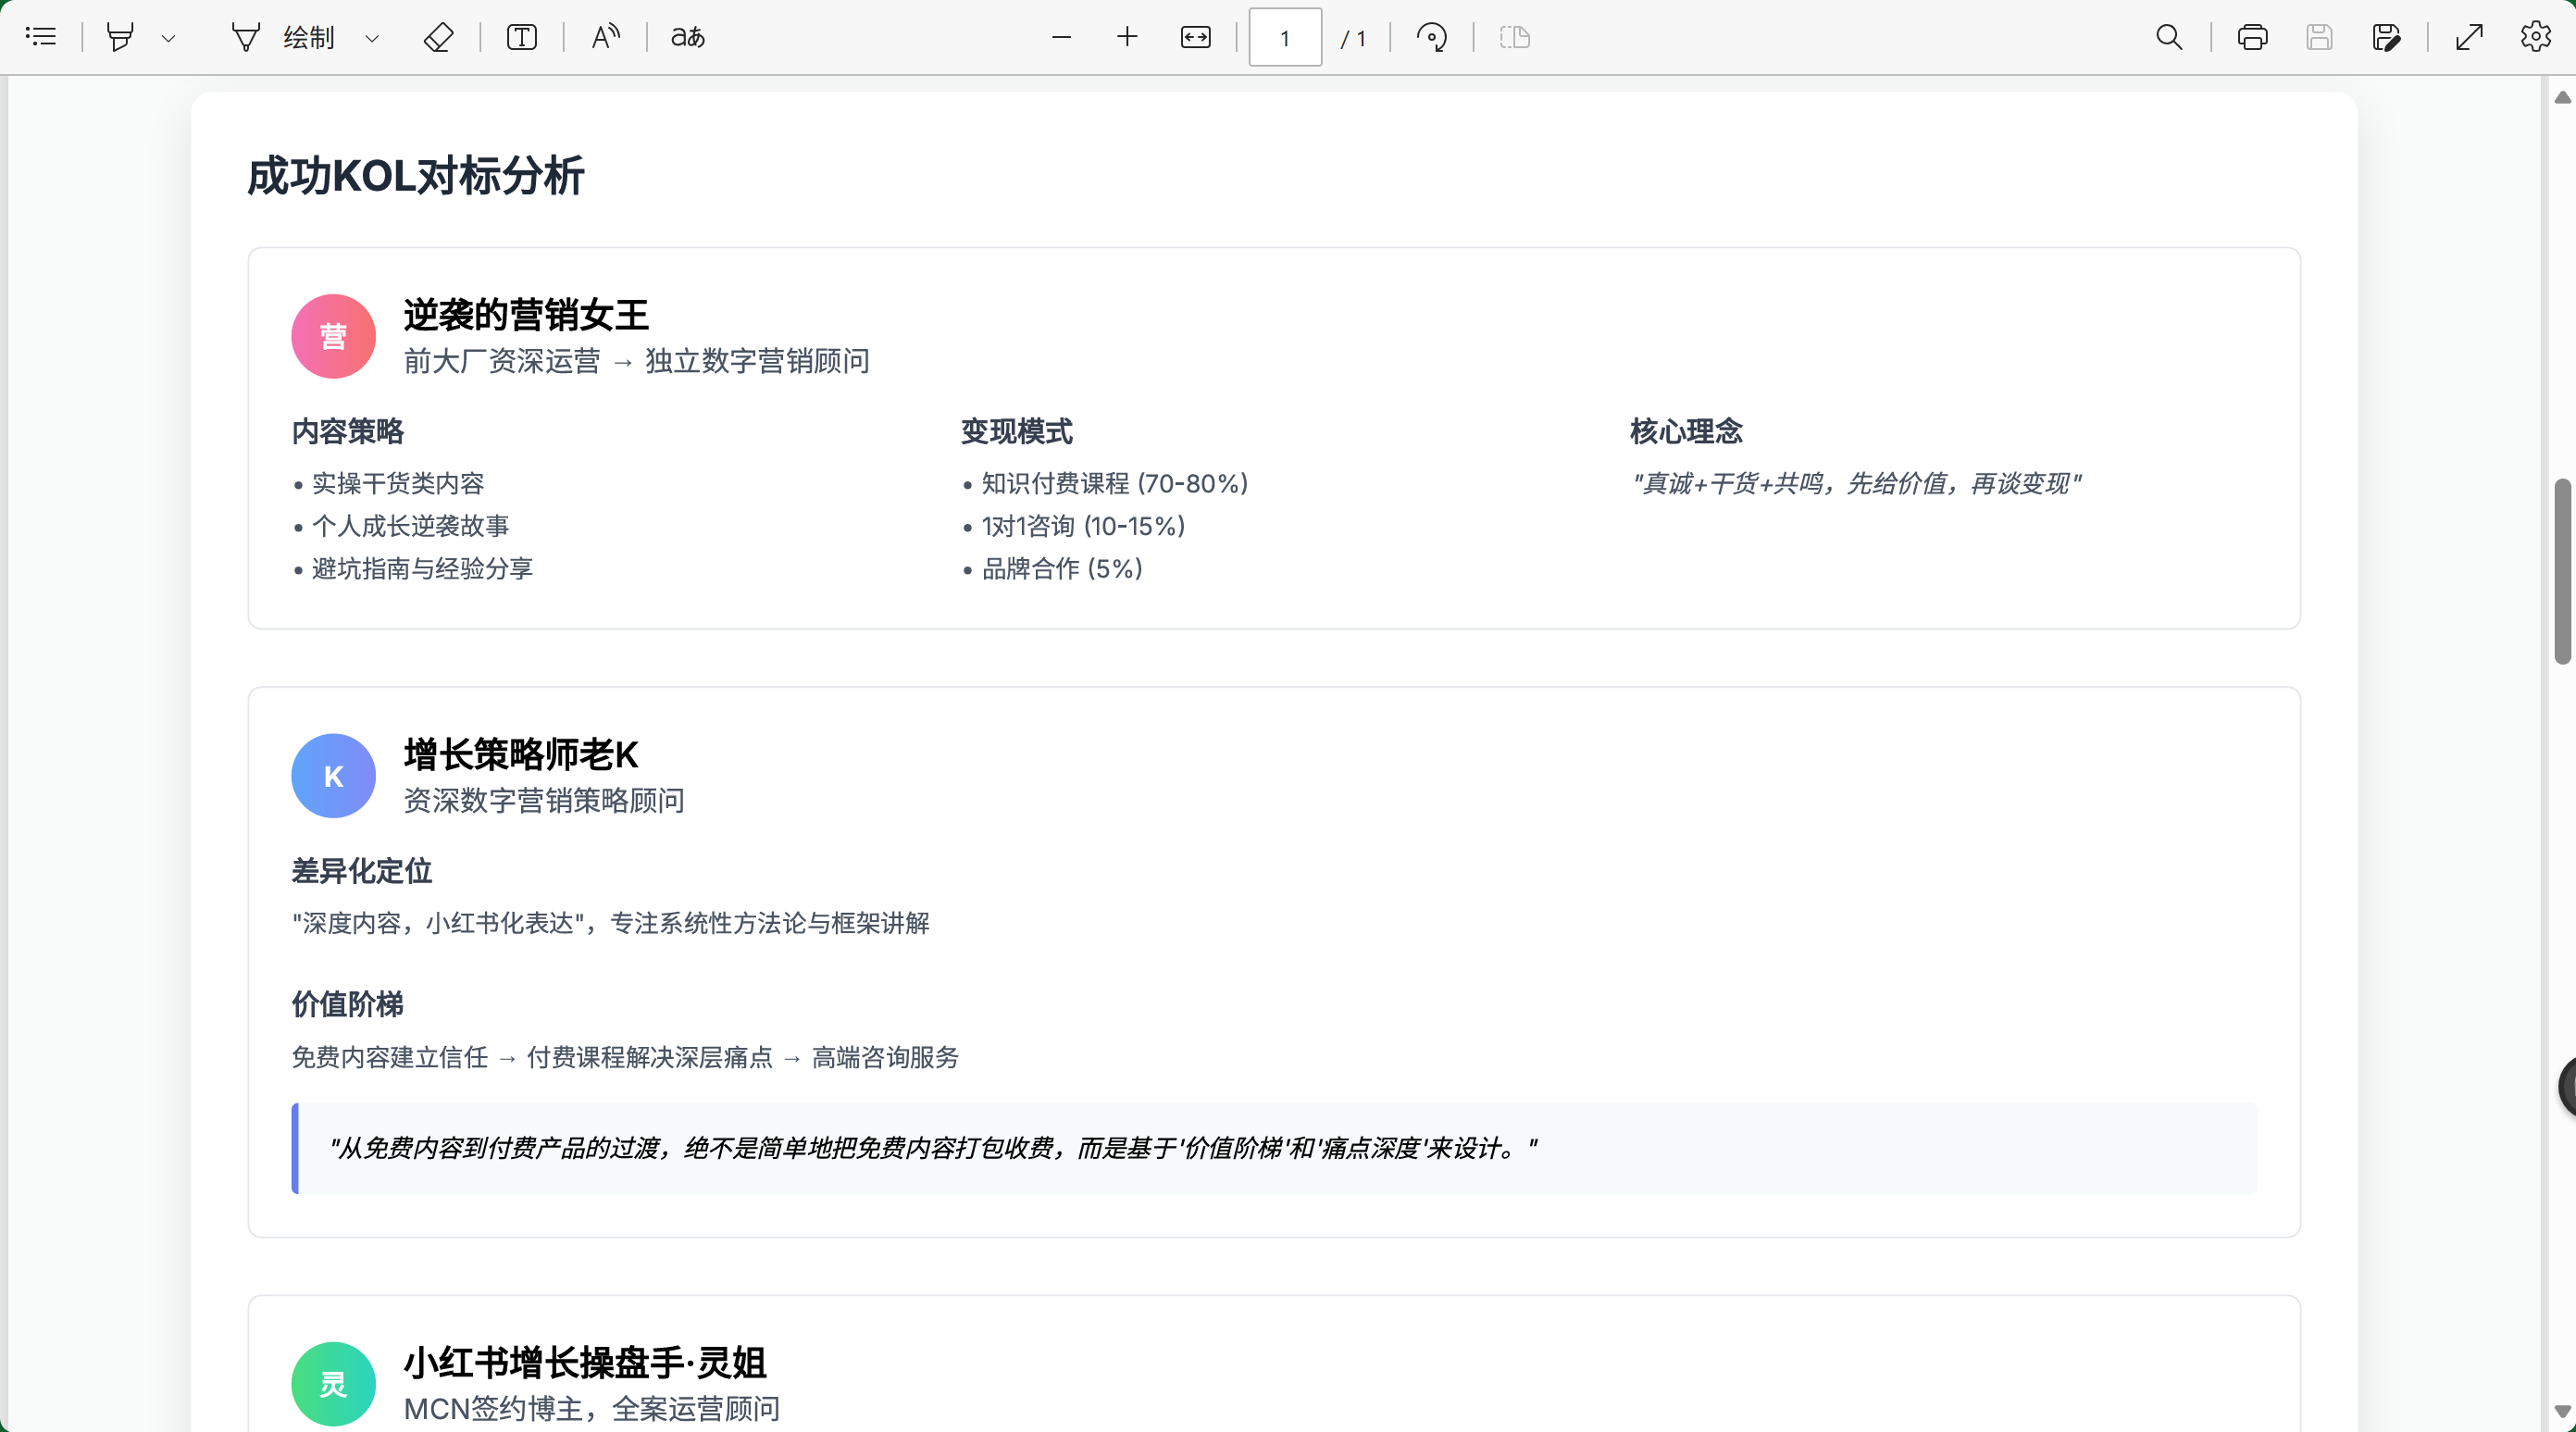Search in the document
The height and width of the screenshot is (1432, 2576).
[2168, 37]
